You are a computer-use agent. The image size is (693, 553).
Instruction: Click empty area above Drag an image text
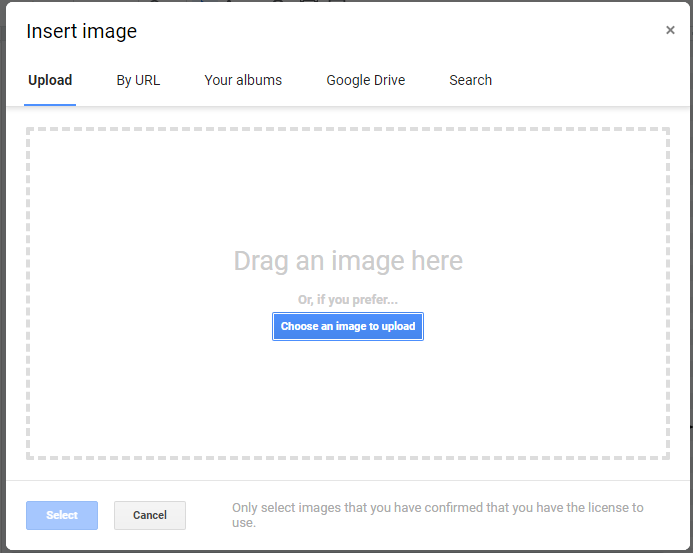pos(348,188)
